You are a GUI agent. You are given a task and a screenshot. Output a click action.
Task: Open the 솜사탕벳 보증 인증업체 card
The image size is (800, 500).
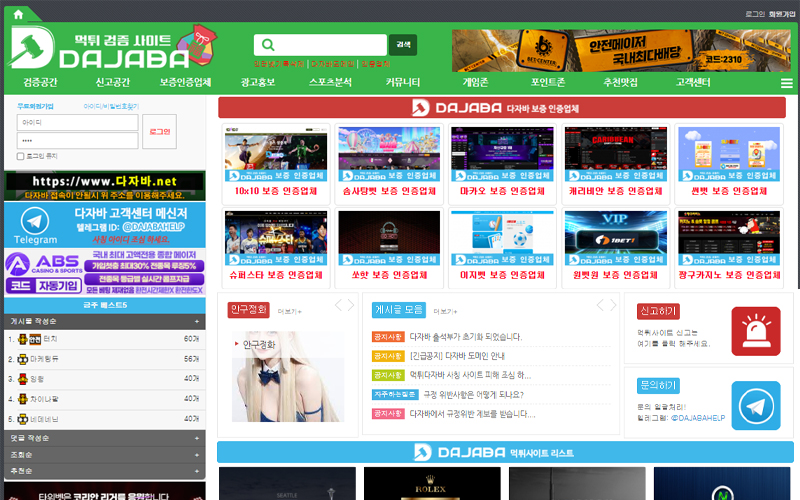tap(389, 163)
